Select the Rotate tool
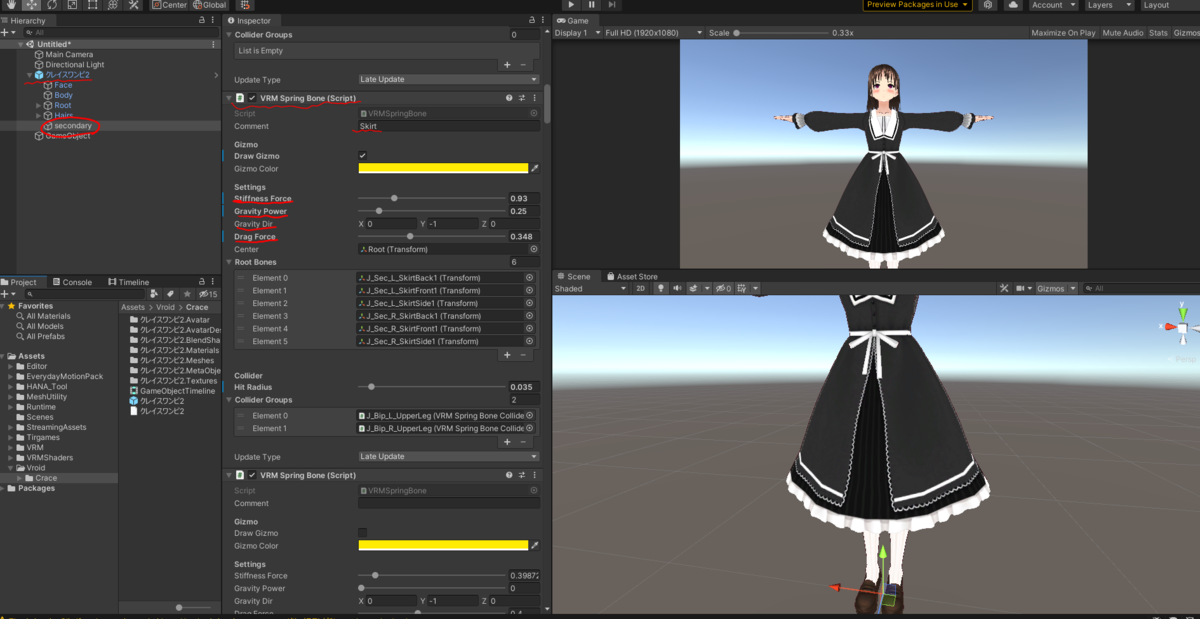 [x=52, y=5]
